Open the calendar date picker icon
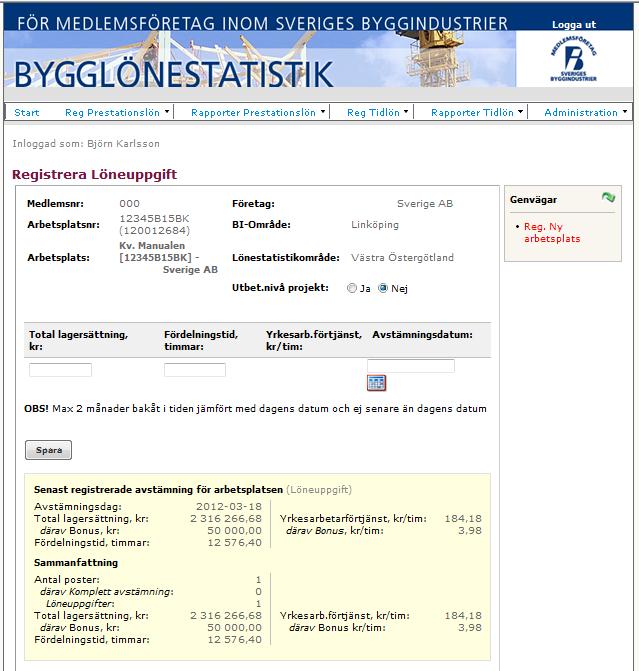 pos(376,383)
